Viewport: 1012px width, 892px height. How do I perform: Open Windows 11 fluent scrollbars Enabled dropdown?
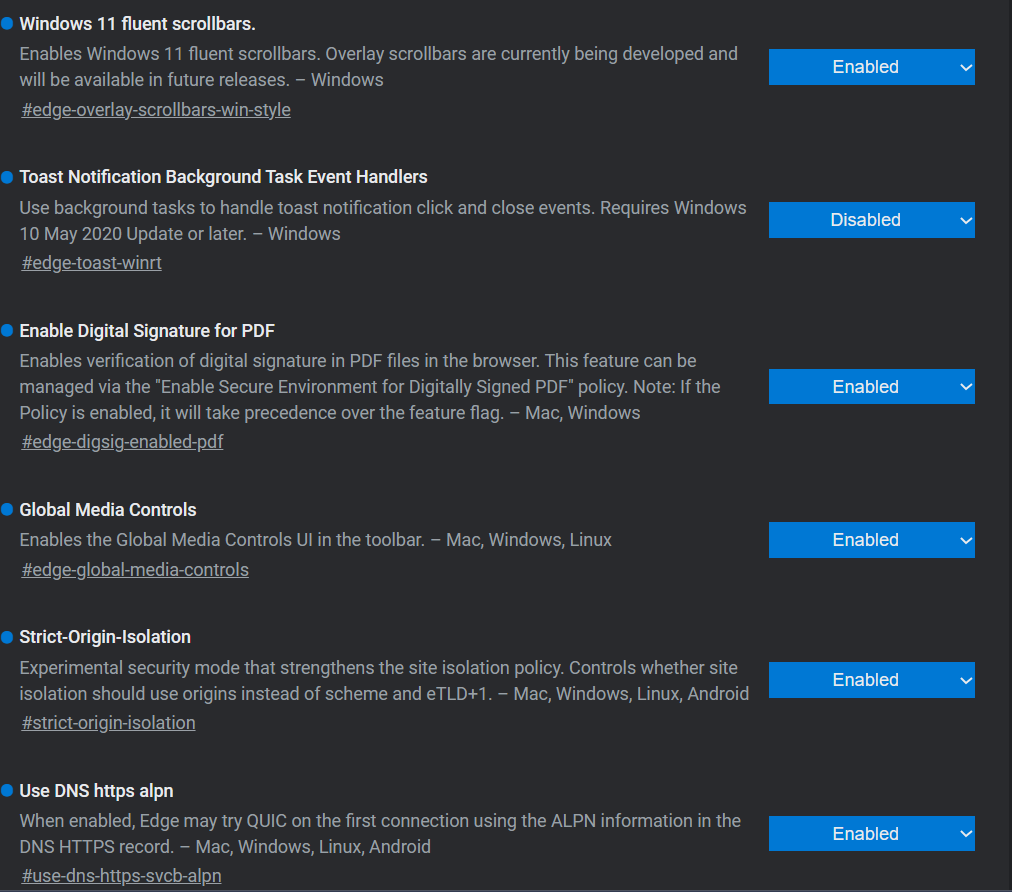871,66
